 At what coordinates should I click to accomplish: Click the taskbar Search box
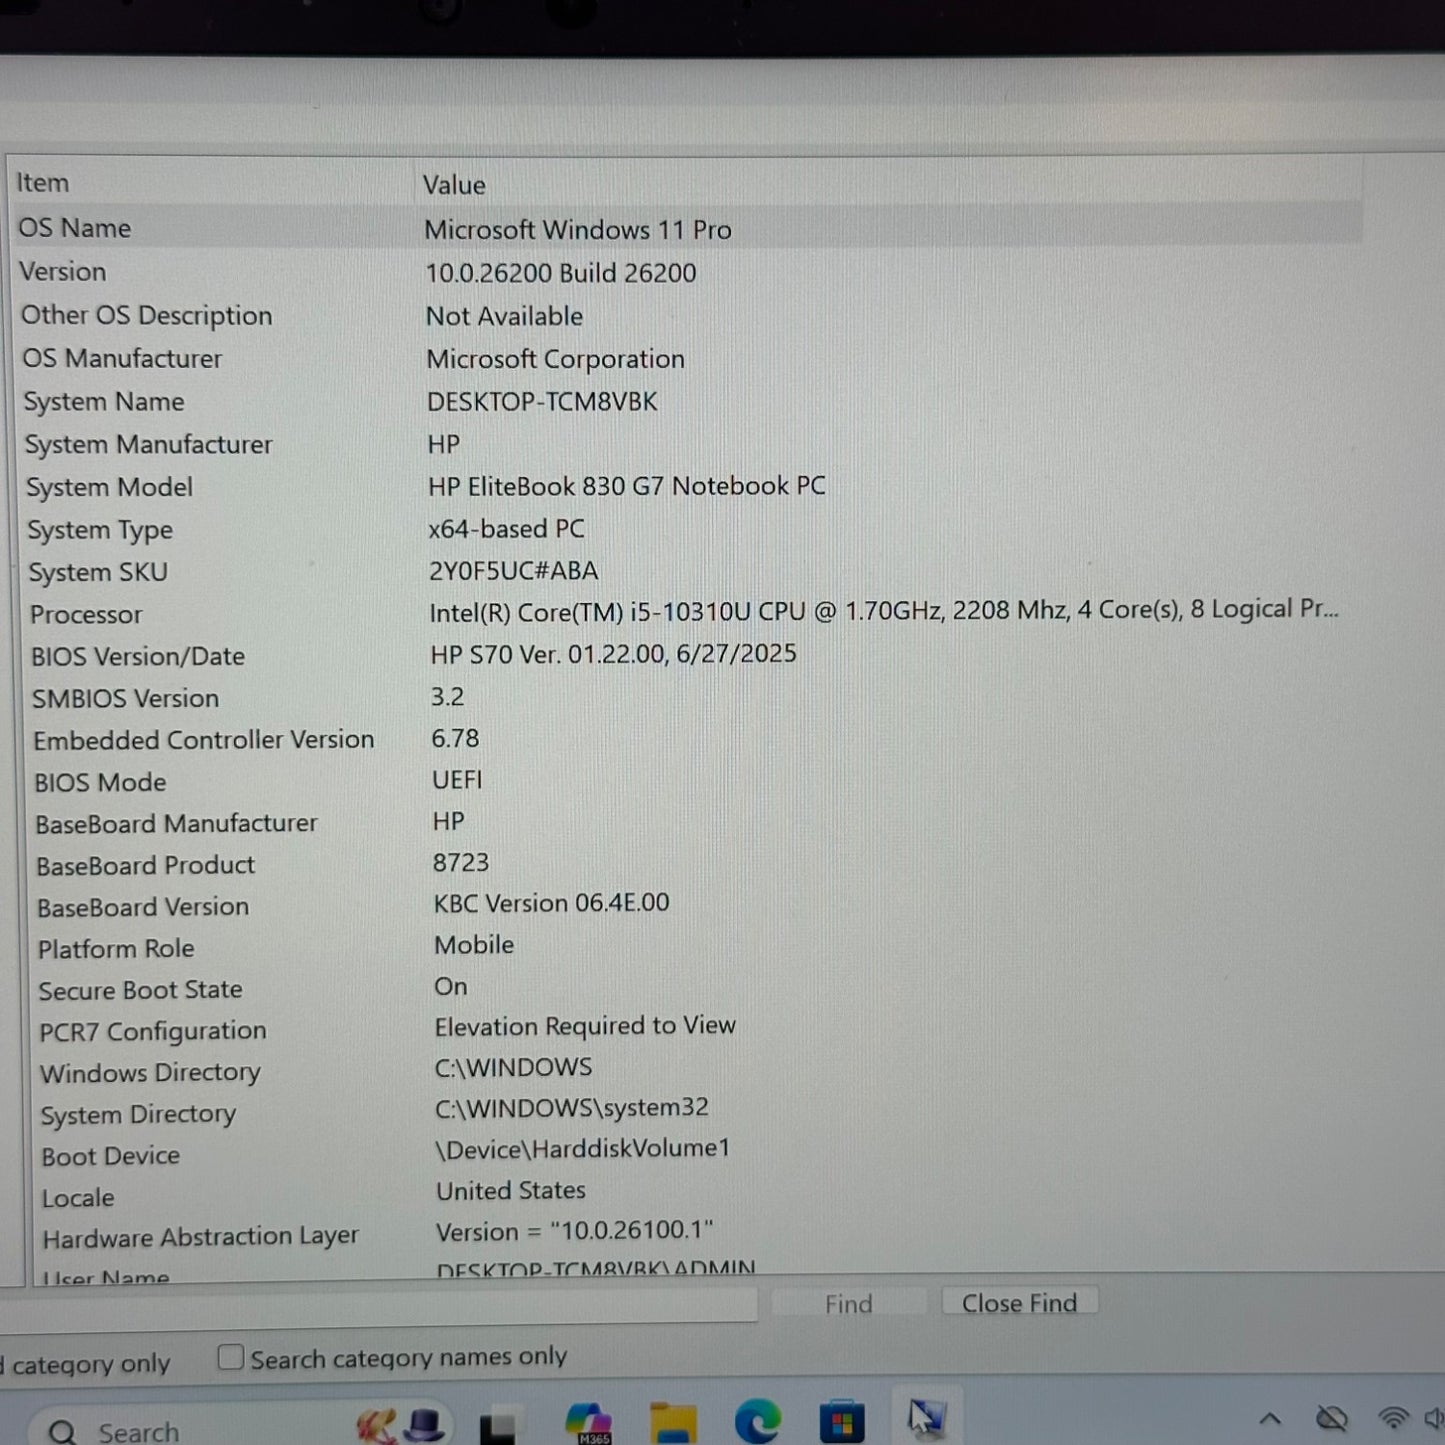tap(138, 1431)
